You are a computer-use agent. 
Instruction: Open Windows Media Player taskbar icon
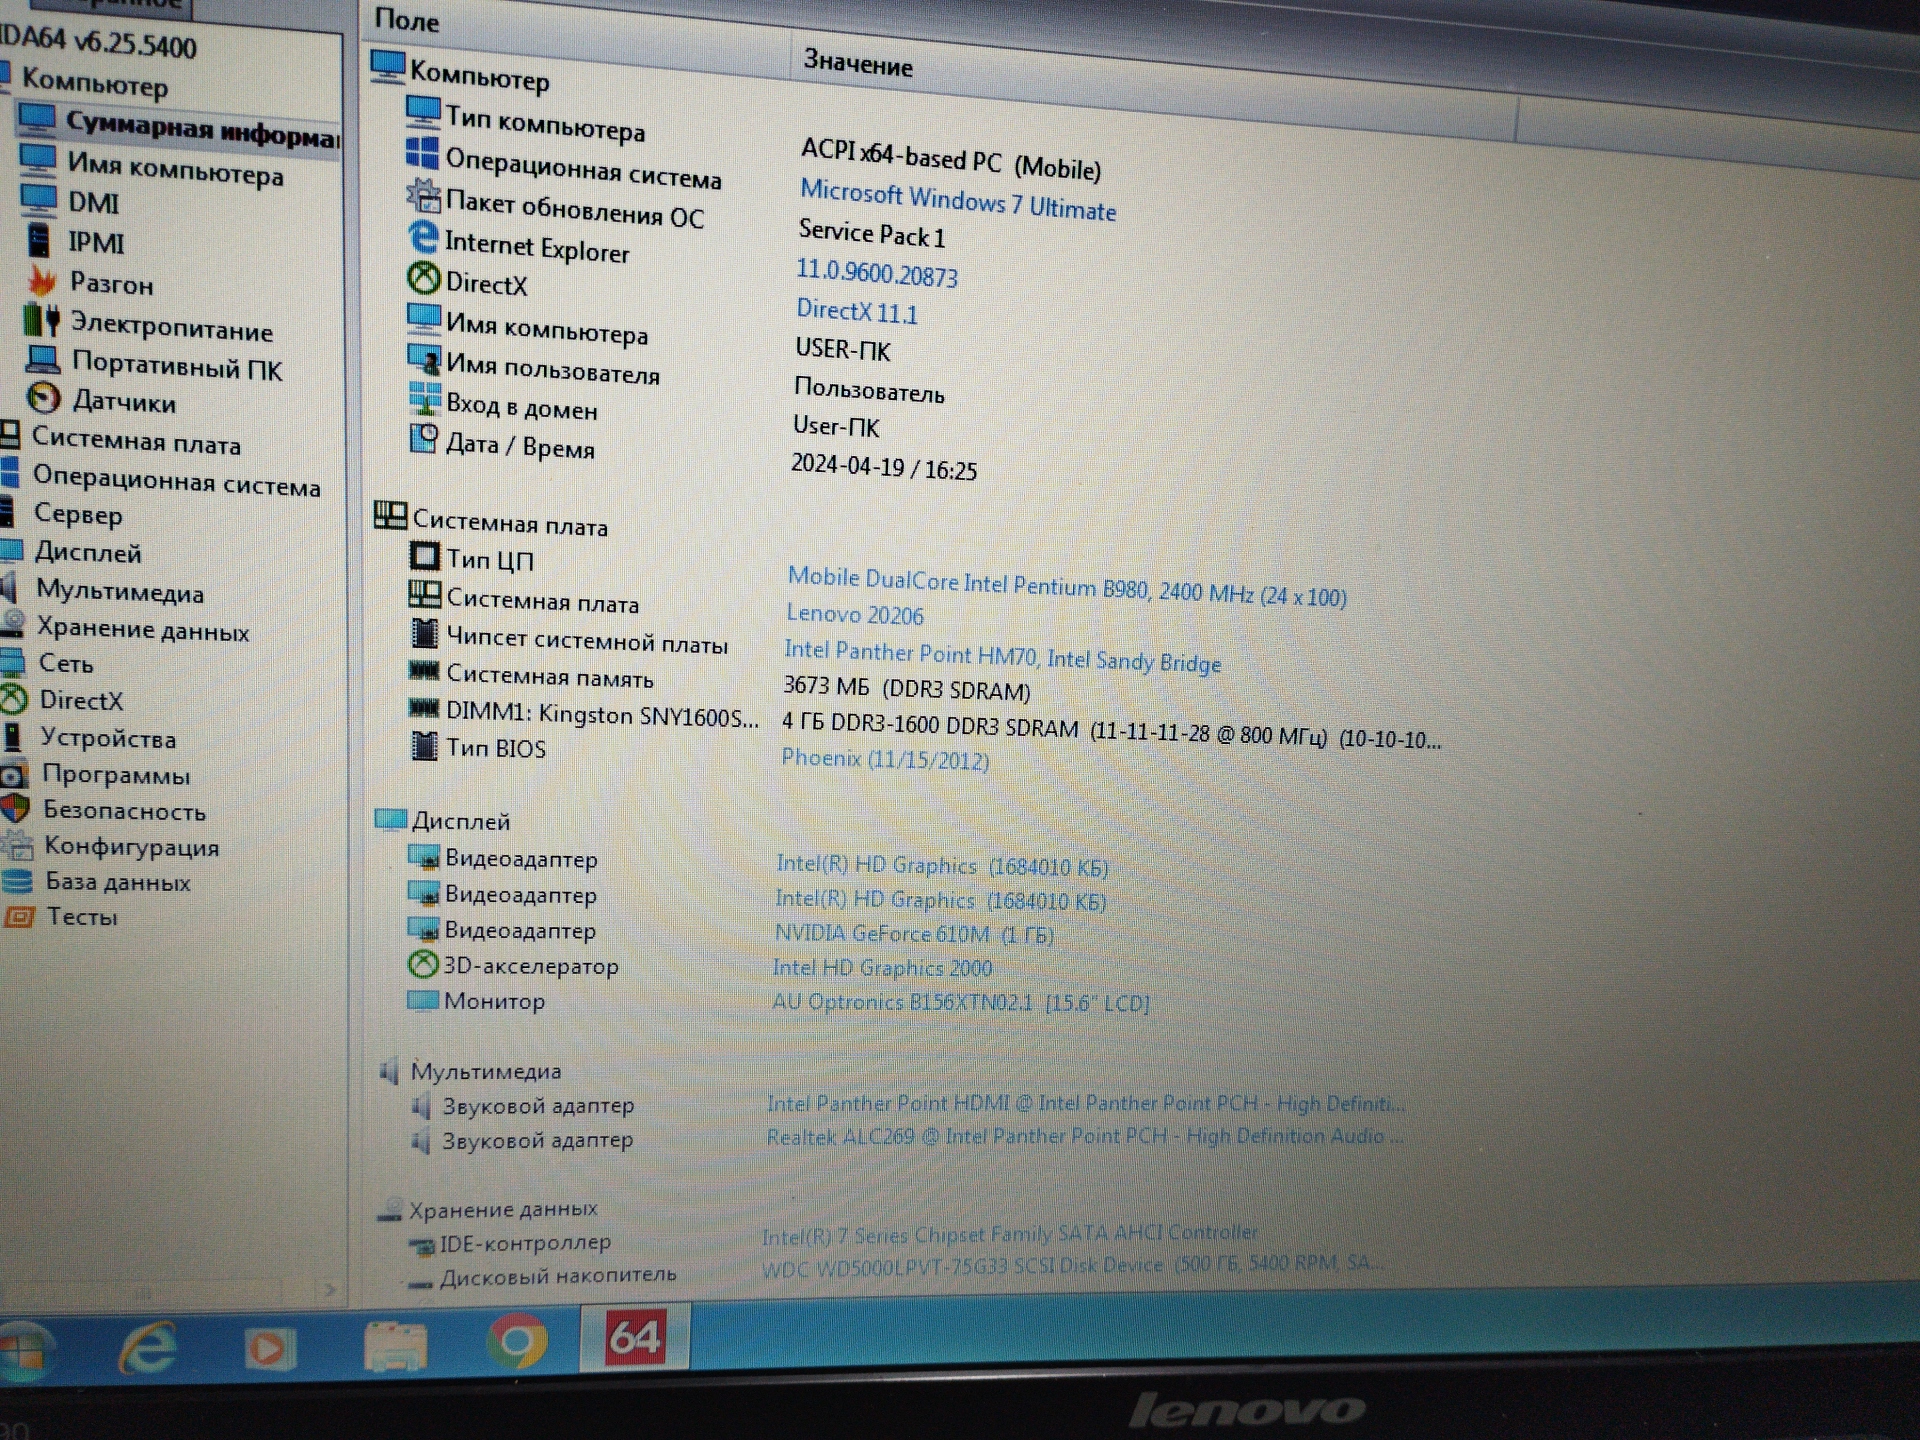point(270,1349)
